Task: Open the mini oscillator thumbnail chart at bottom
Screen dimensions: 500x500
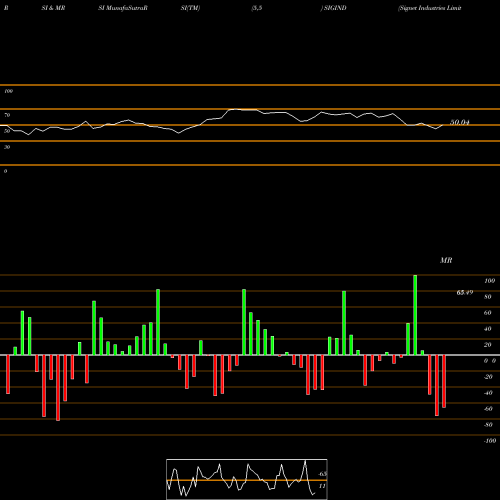Action: point(247,479)
